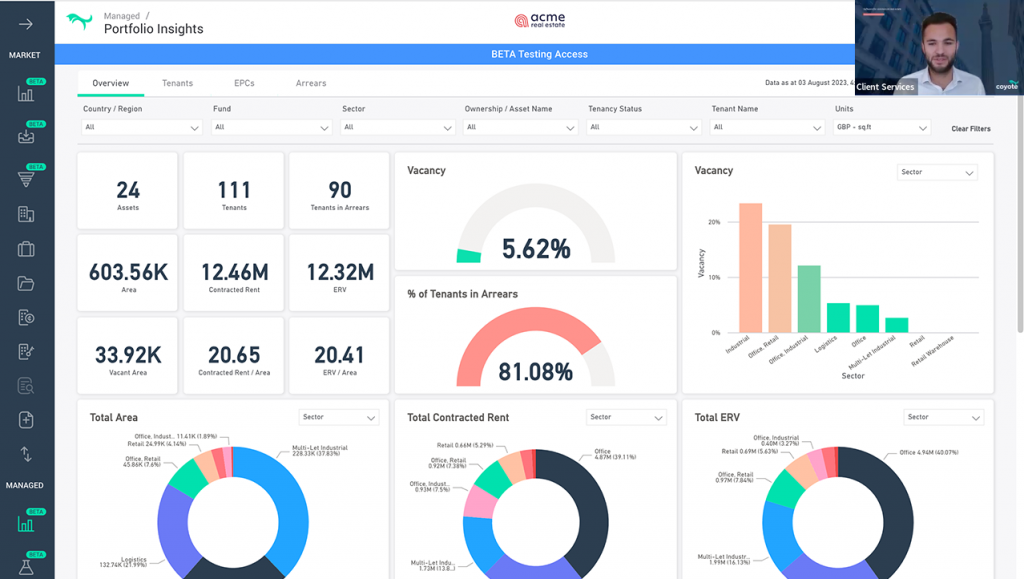Open the folder icon in the sidebar
This screenshot has height=579, width=1024.
(x=24, y=286)
